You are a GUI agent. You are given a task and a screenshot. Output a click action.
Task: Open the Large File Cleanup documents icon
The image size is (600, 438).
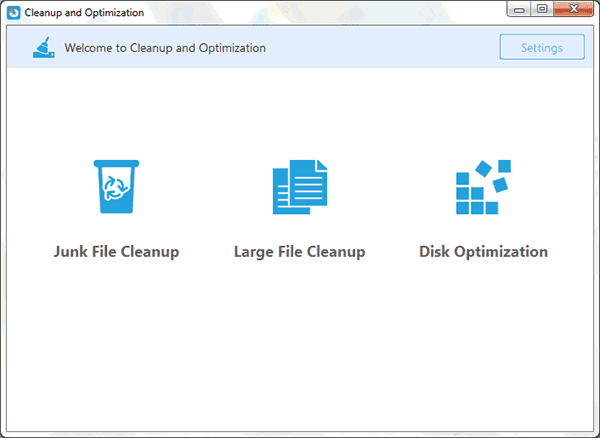pos(300,187)
